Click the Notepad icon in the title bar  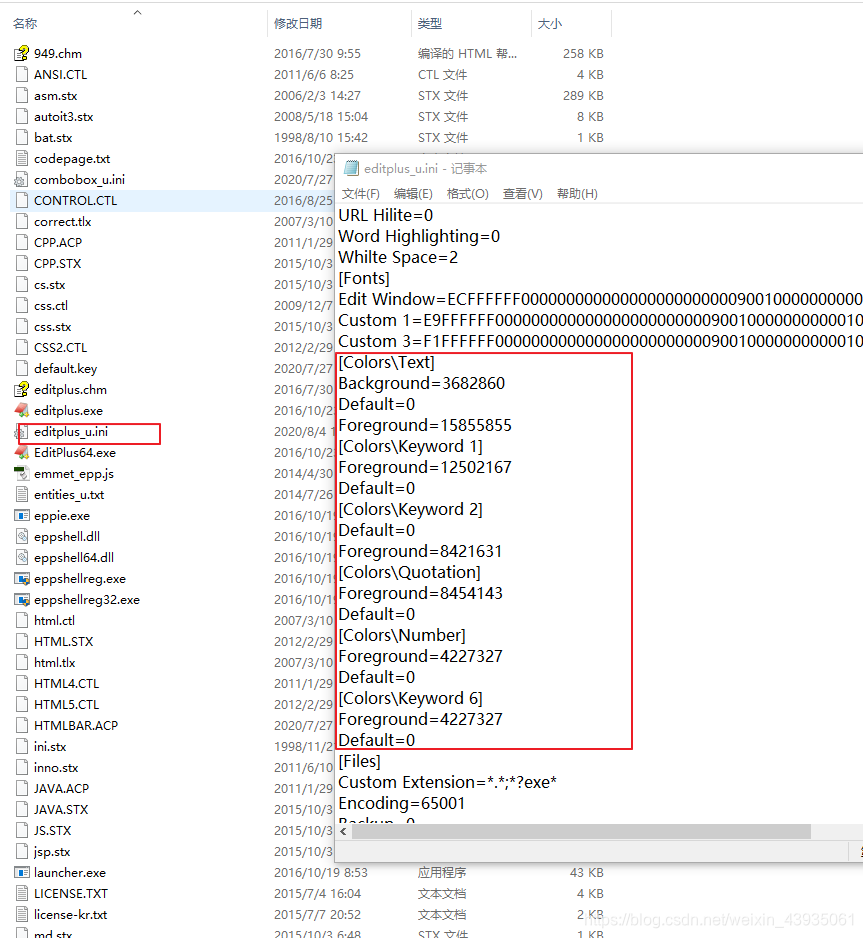click(351, 169)
